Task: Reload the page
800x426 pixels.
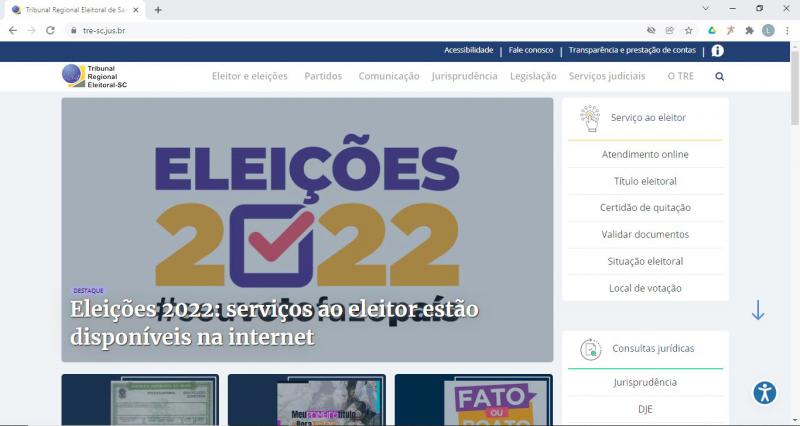Action: click(50, 31)
